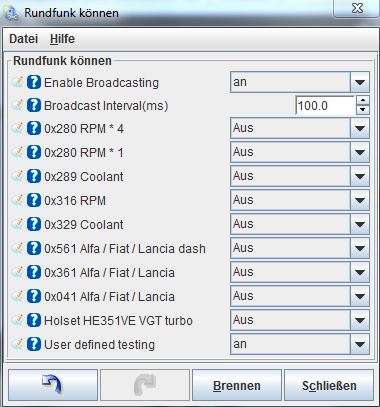Screen dimensions: 380x407
Task: Click the Brennen button
Action: 237,385
